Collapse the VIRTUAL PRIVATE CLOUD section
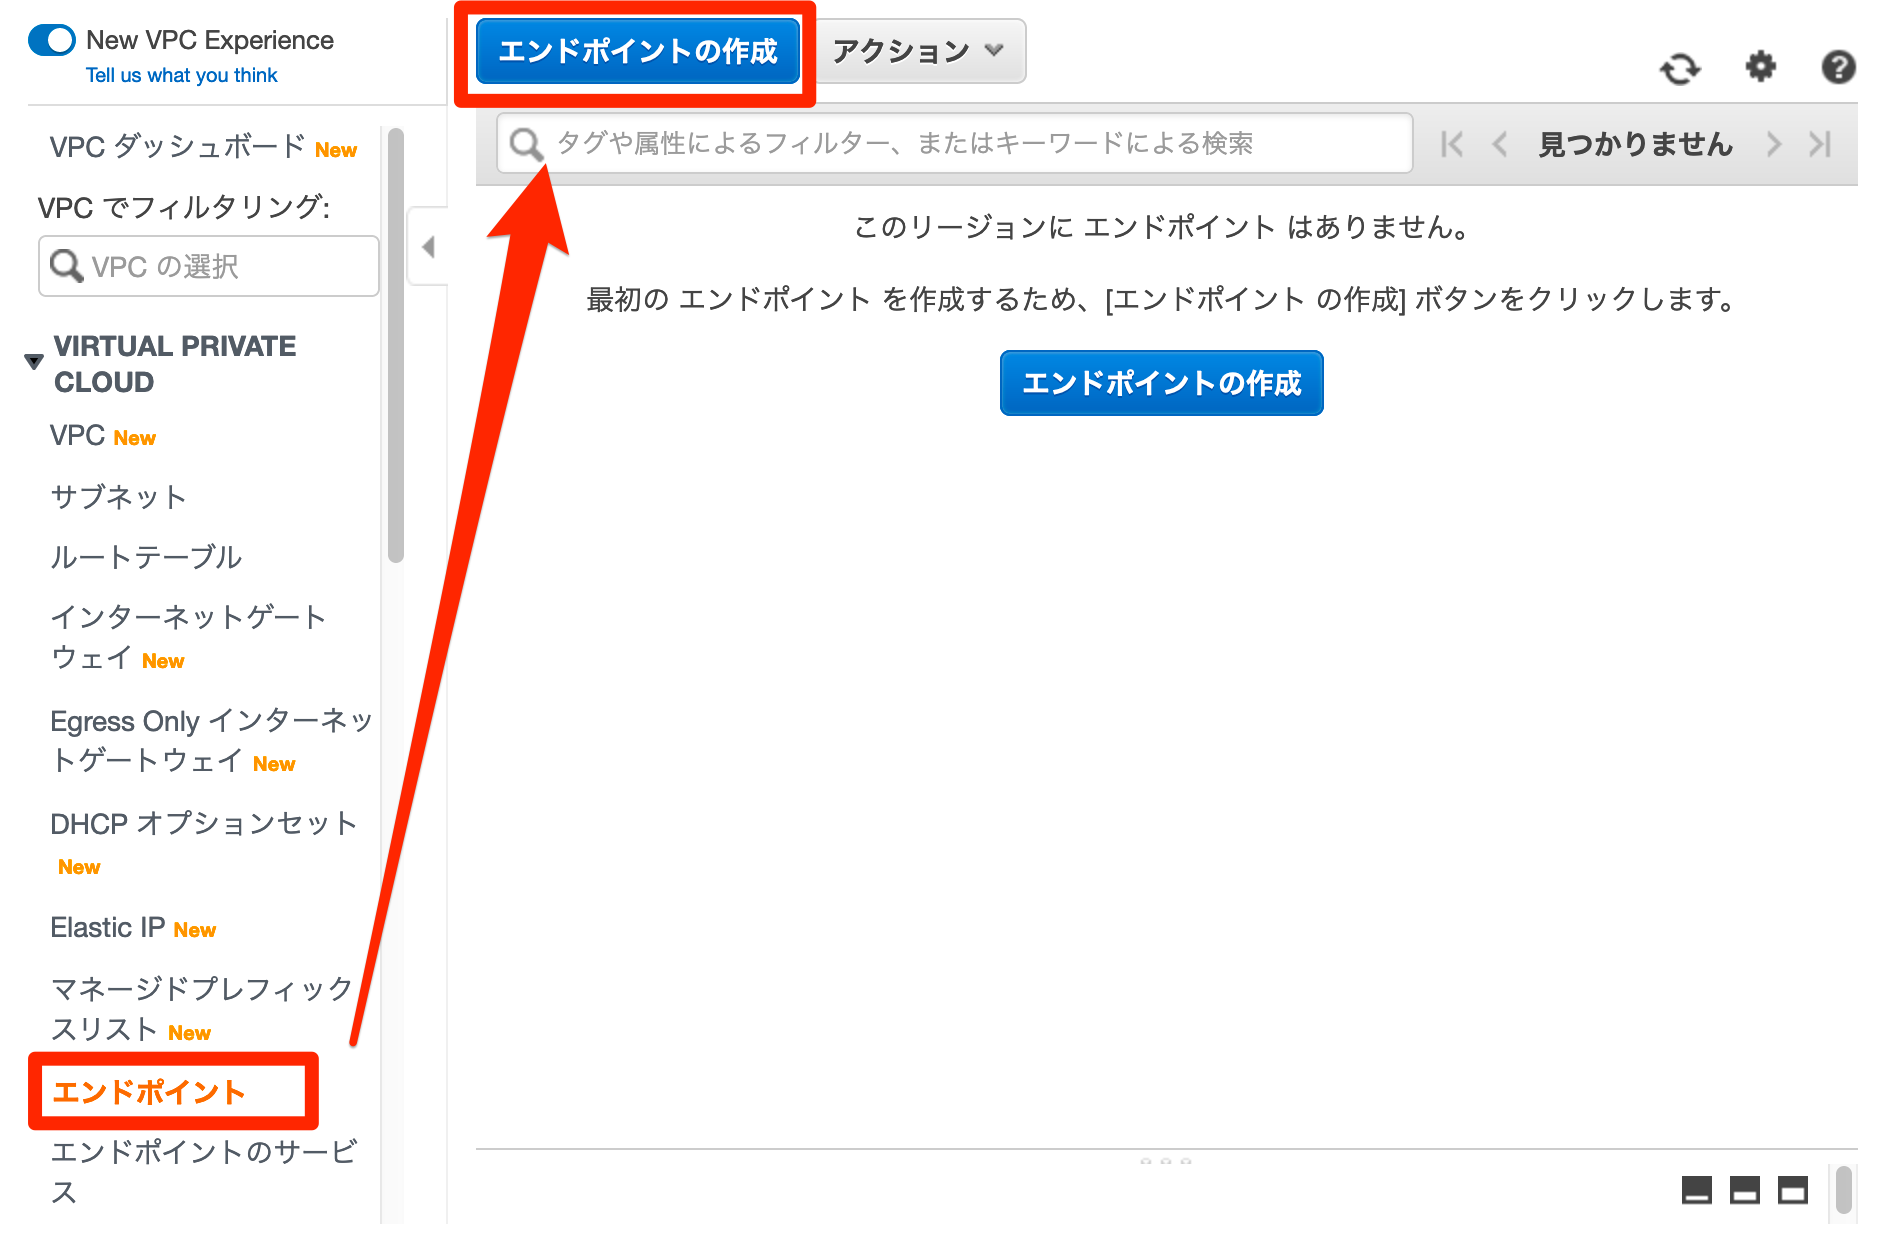This screenshot has width=1880, height=1238. click(33, 359)
